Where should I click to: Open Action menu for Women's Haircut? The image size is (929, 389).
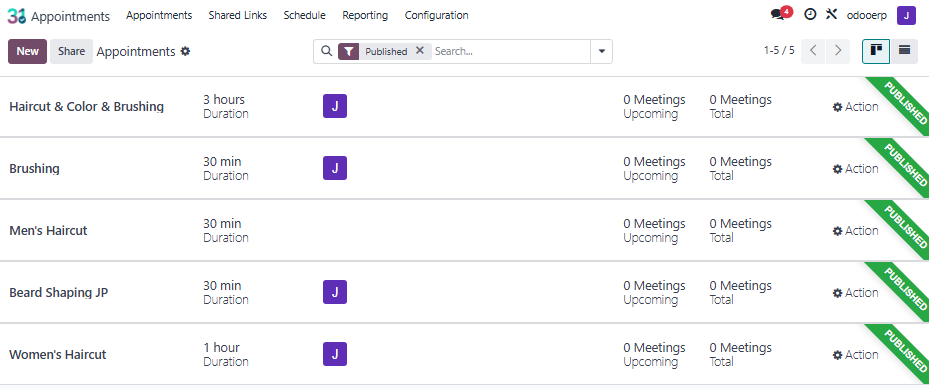click(855, 355)
